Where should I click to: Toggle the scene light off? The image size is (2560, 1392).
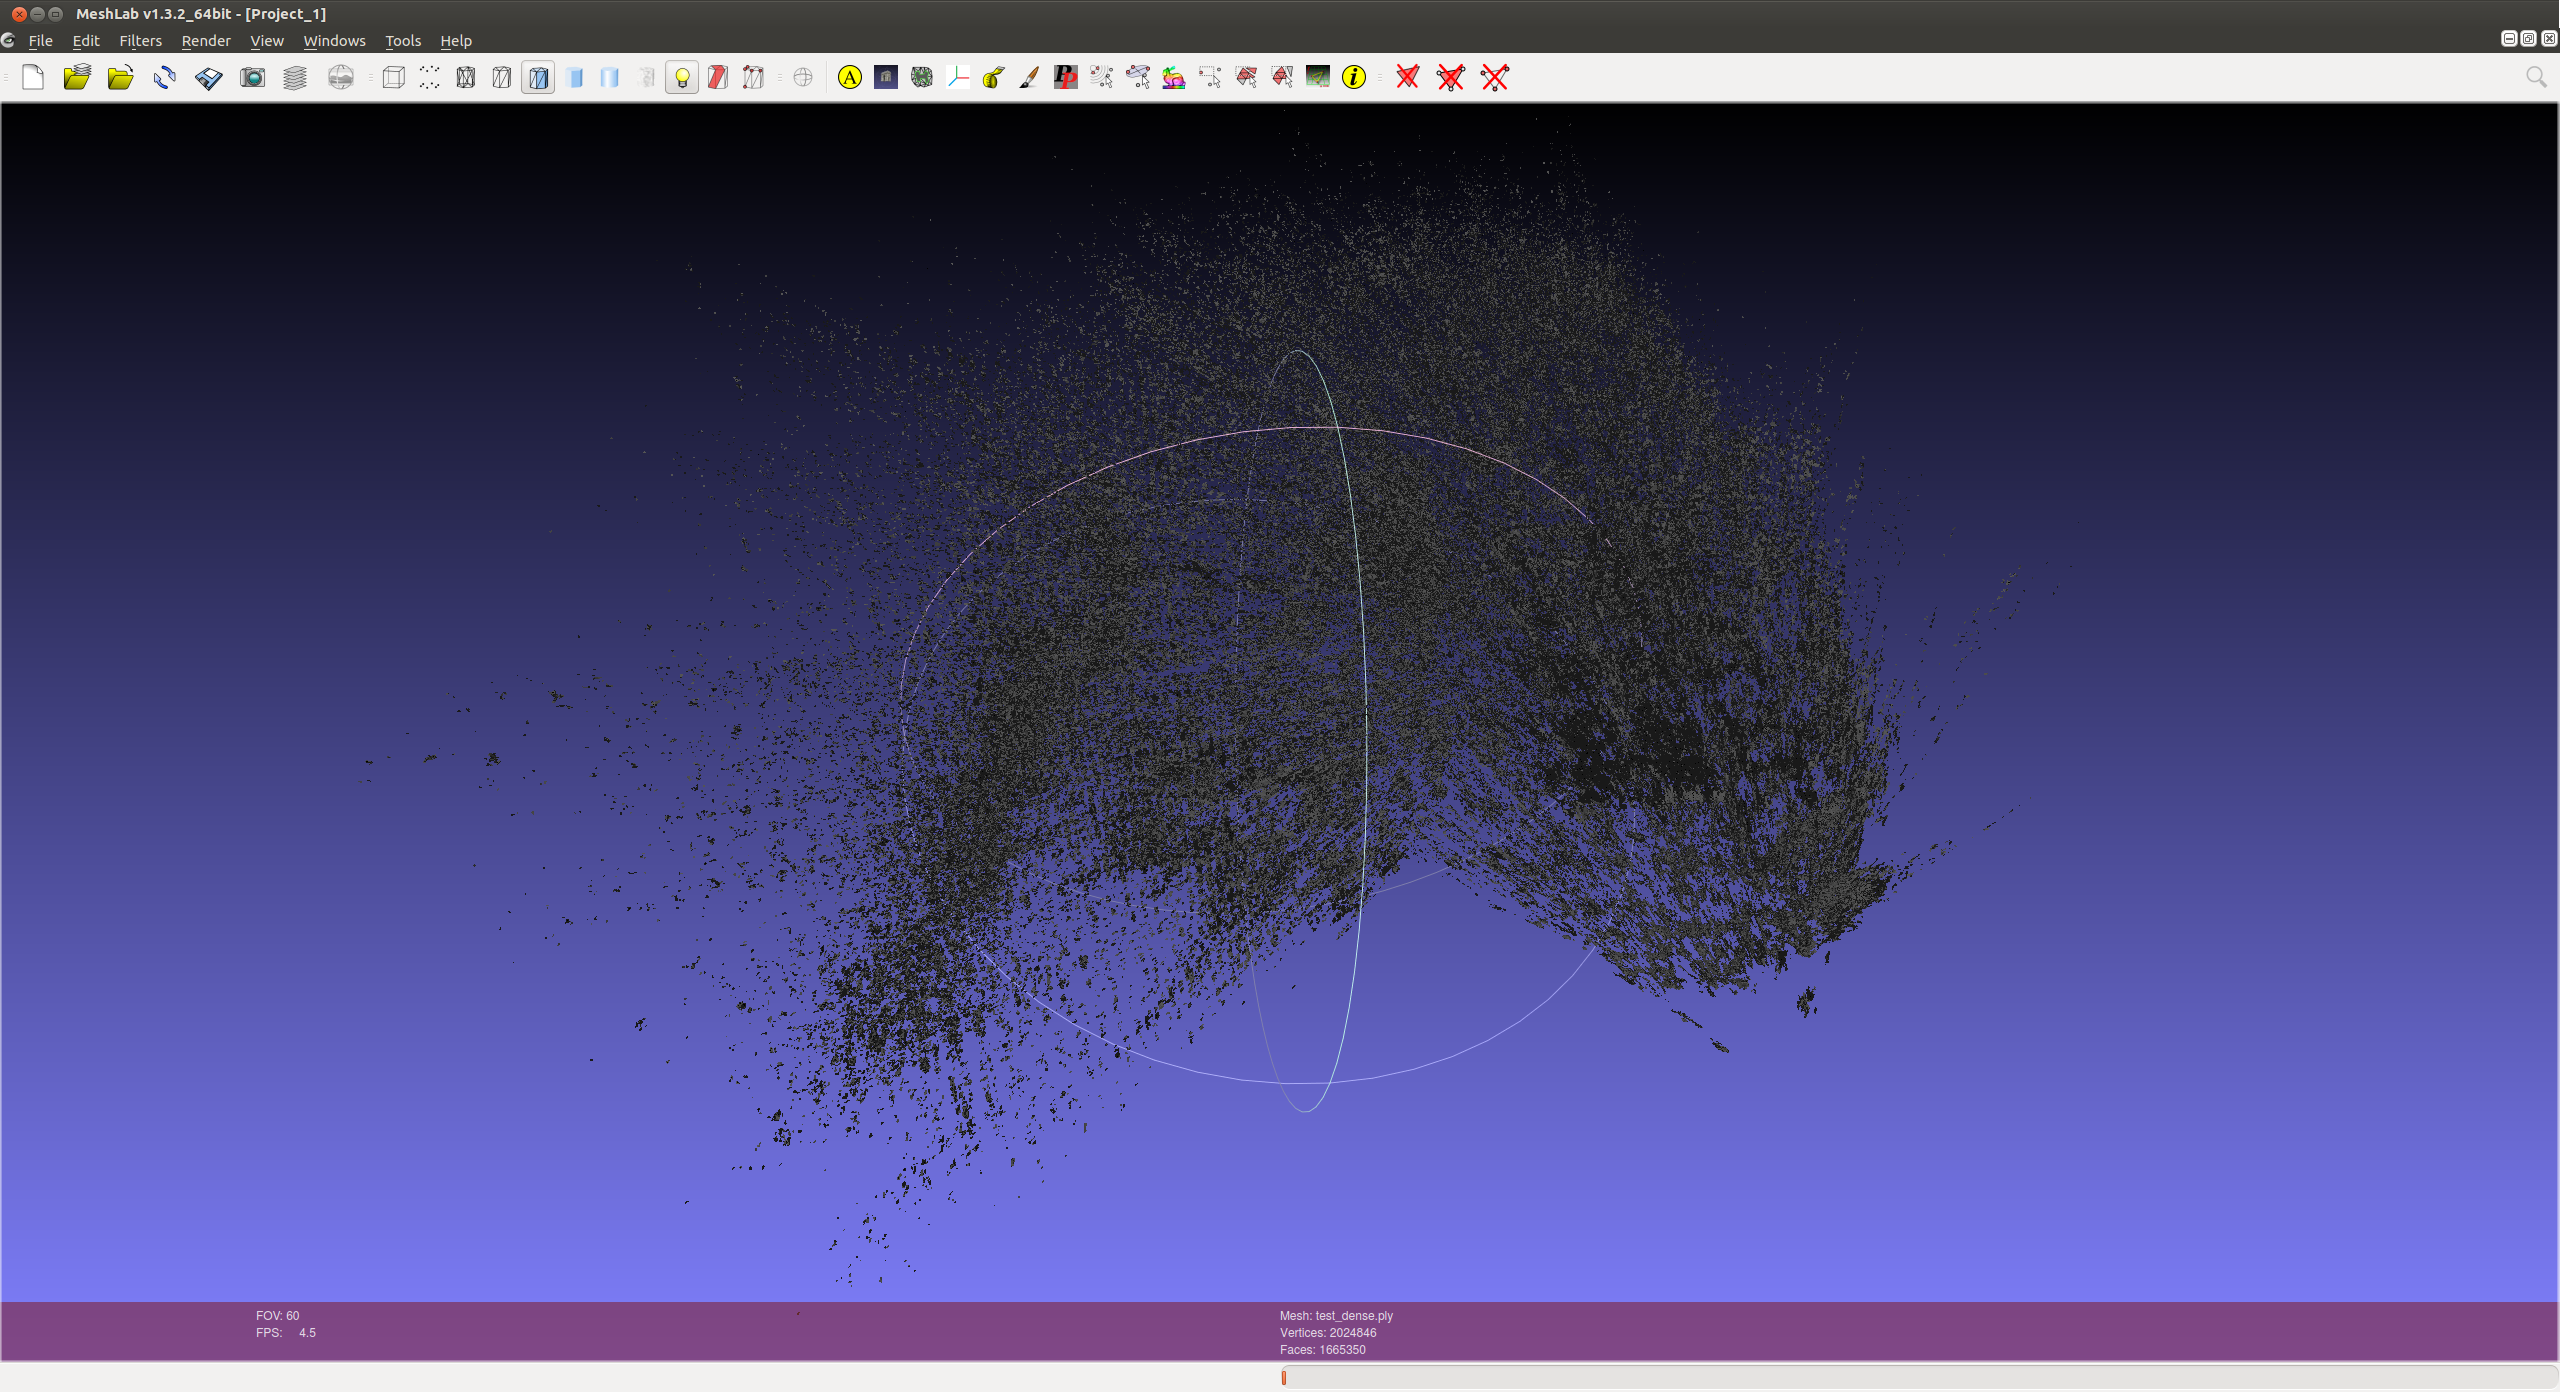coord(681,77)
